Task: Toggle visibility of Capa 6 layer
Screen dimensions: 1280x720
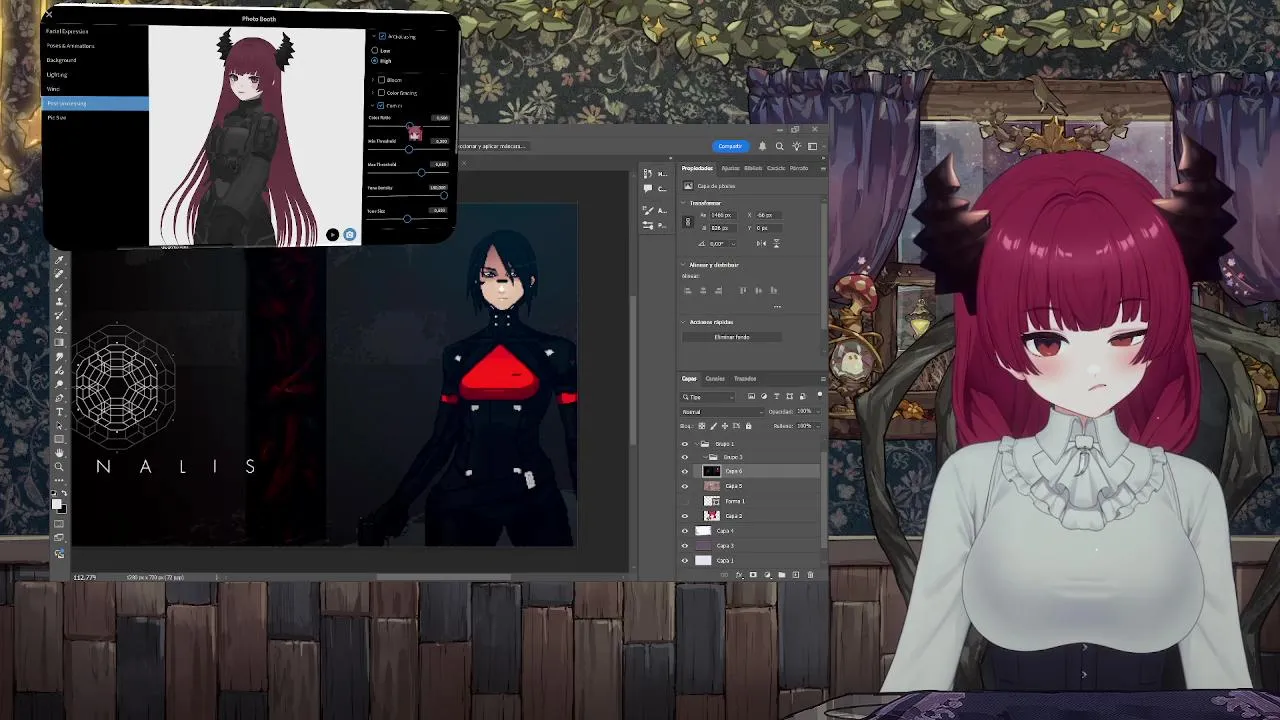Action: coord(685,471)
